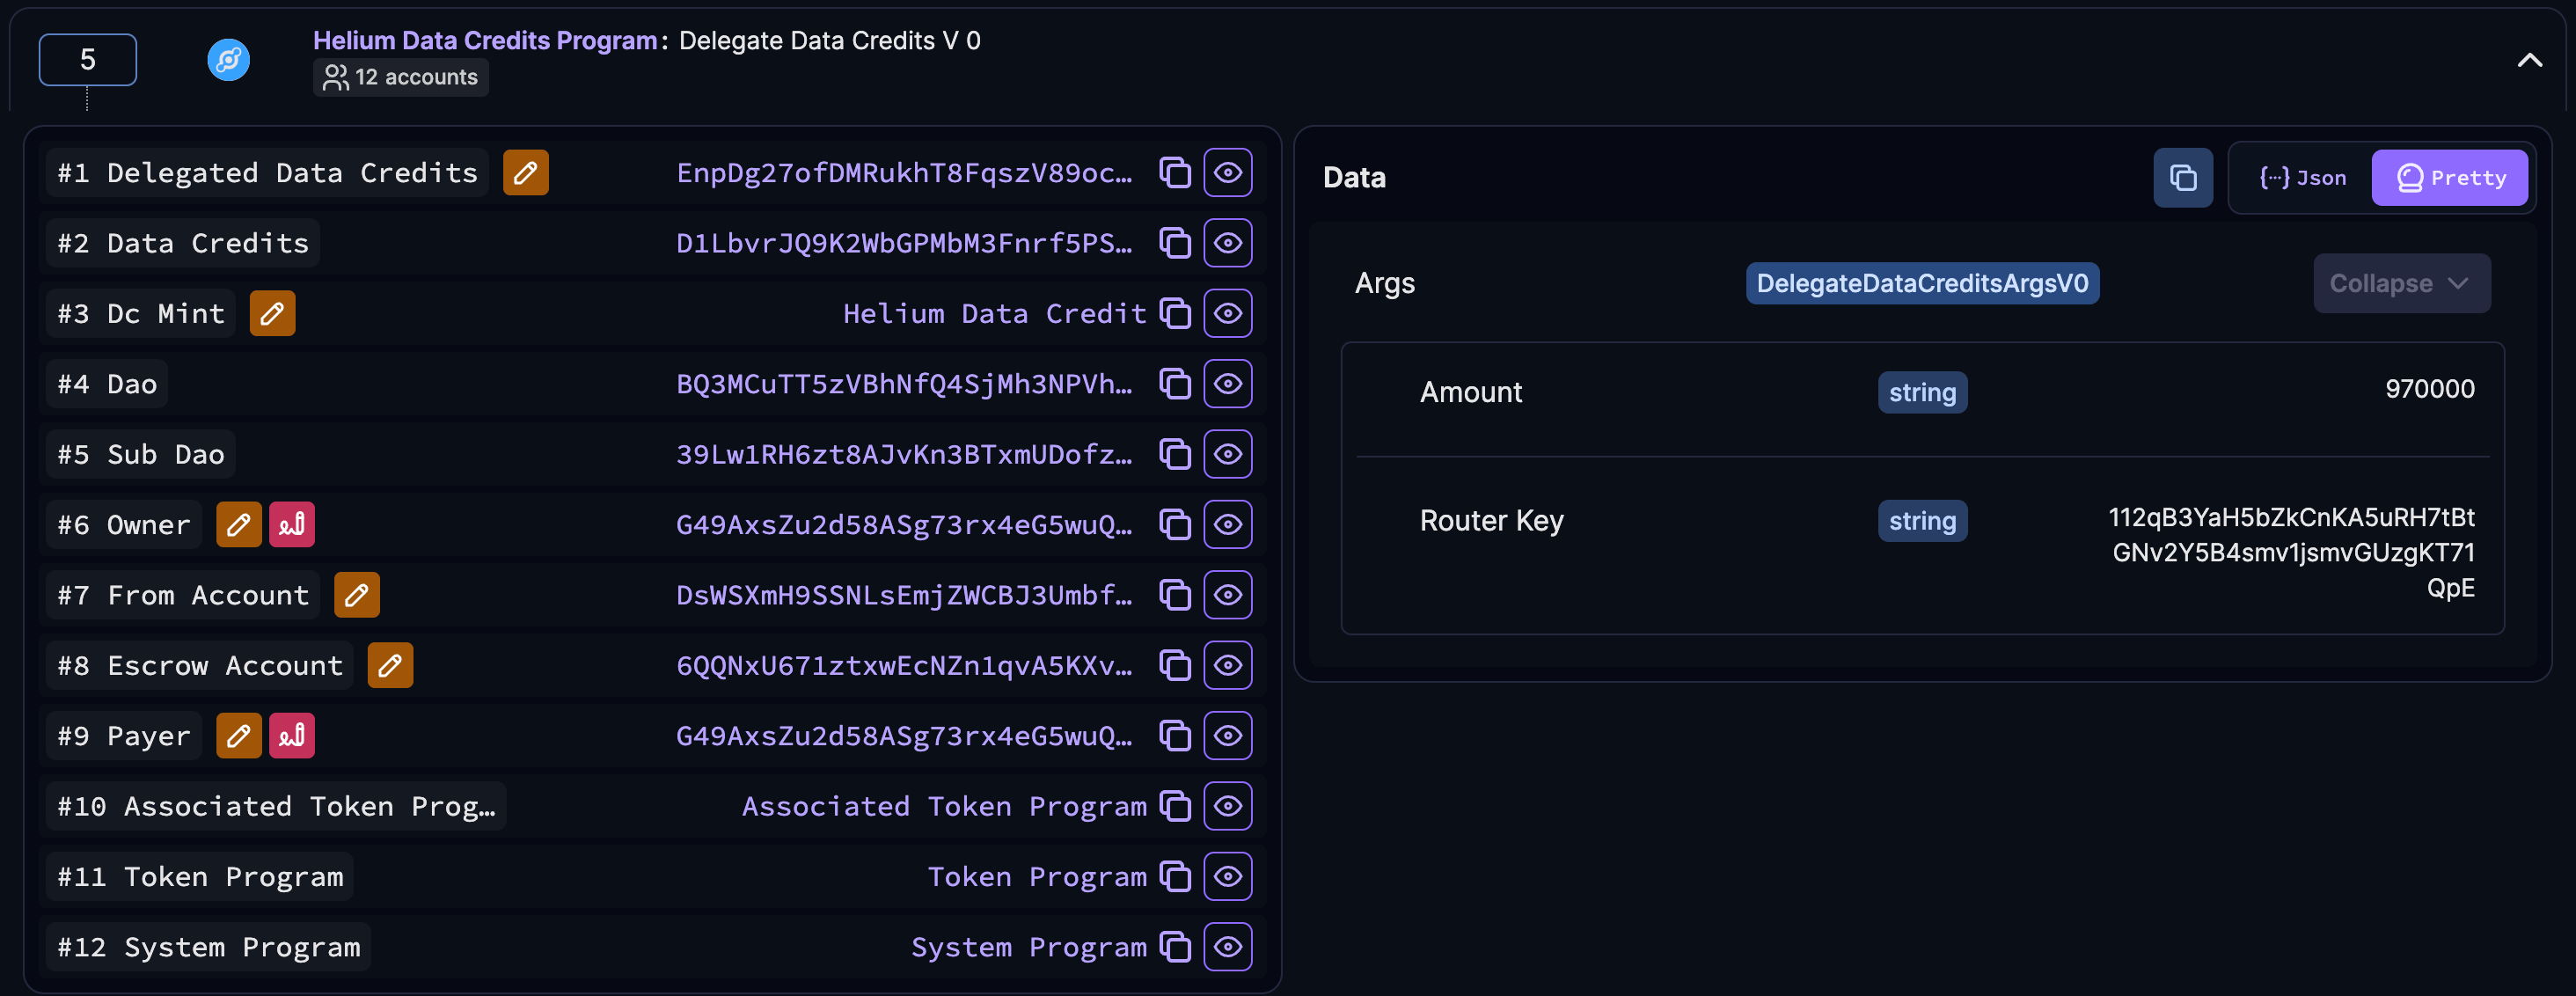The height and width of the screenshot is (996, 2576).
Task: Click signer badge on the Owner row
Action: click(292, 525)
